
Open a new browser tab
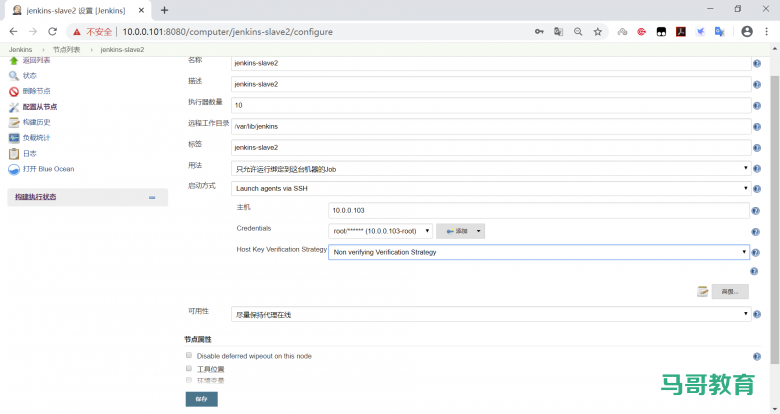pos(164,10)
